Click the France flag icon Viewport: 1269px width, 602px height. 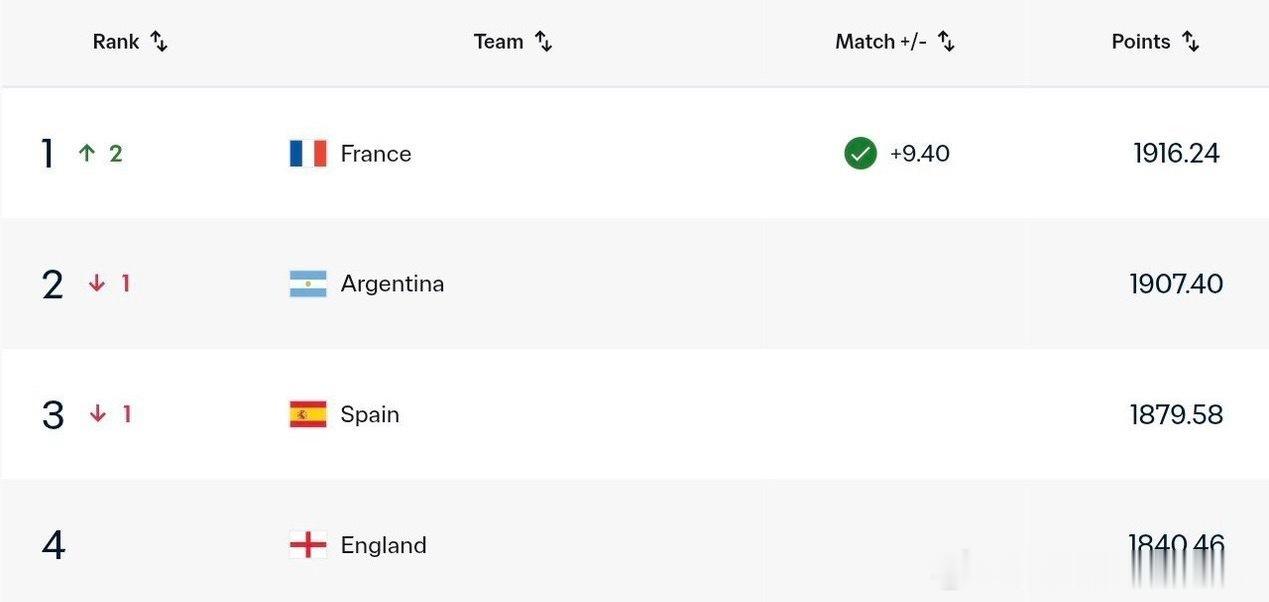[x=308, y=153]
